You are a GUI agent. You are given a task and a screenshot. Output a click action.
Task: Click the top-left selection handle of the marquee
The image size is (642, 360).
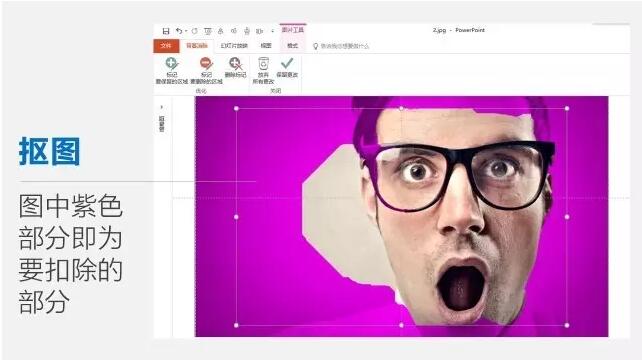pos(236,109)
